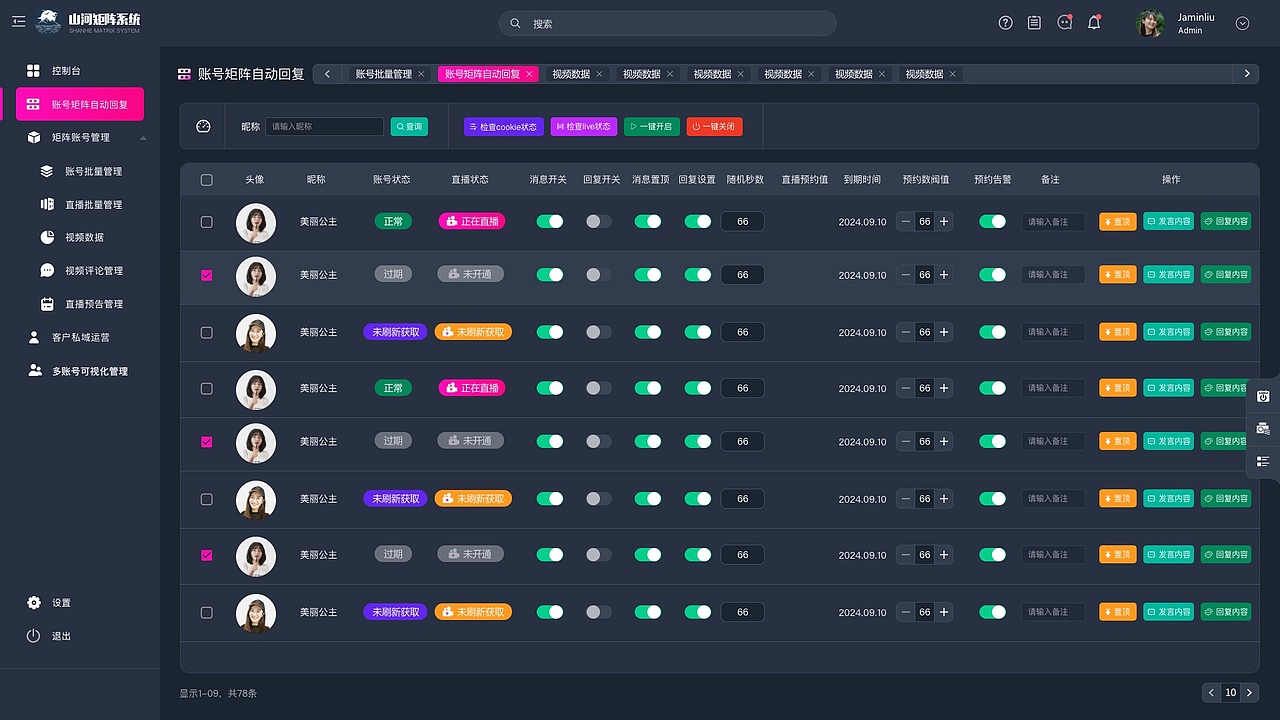
Task: Click the 备注 input in the first row
Action: point(1053,221)
